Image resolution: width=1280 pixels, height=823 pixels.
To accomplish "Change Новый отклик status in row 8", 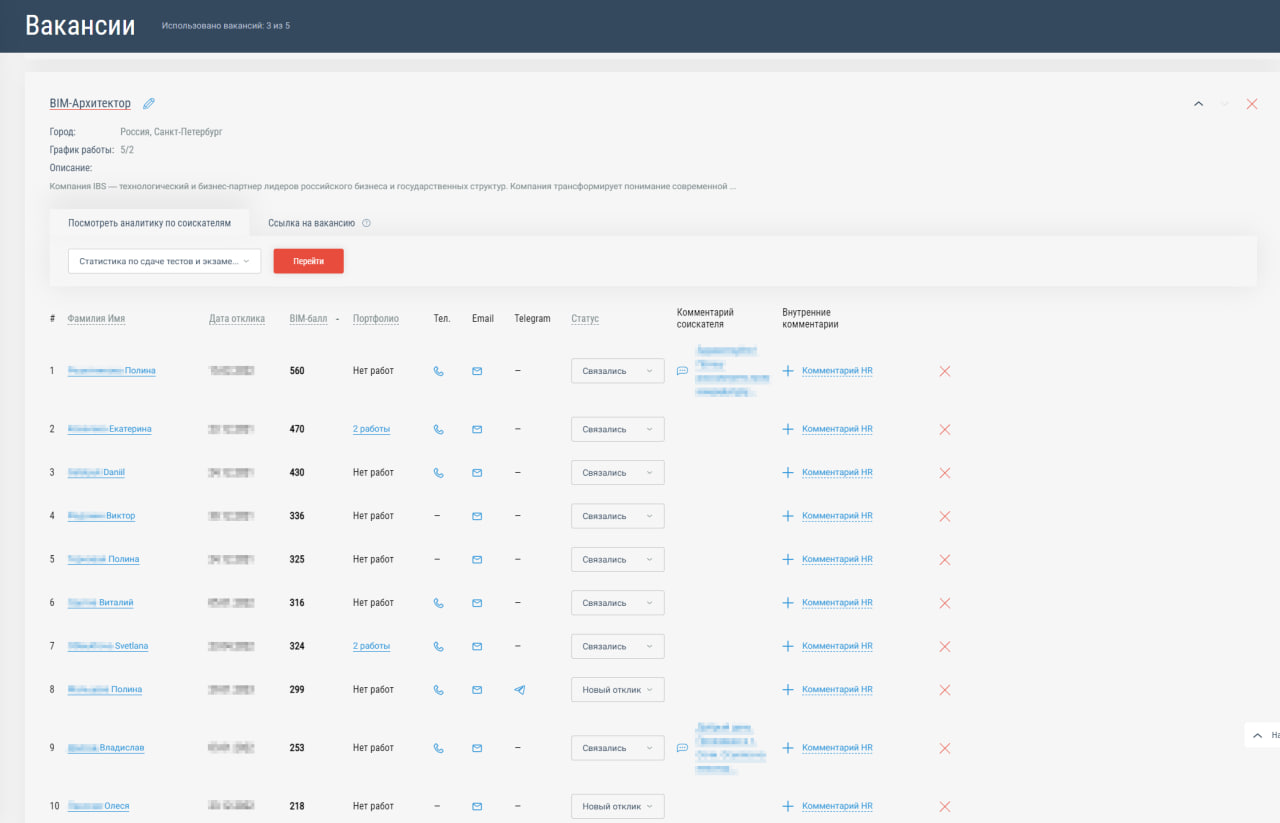I will (x=617, y=690).
